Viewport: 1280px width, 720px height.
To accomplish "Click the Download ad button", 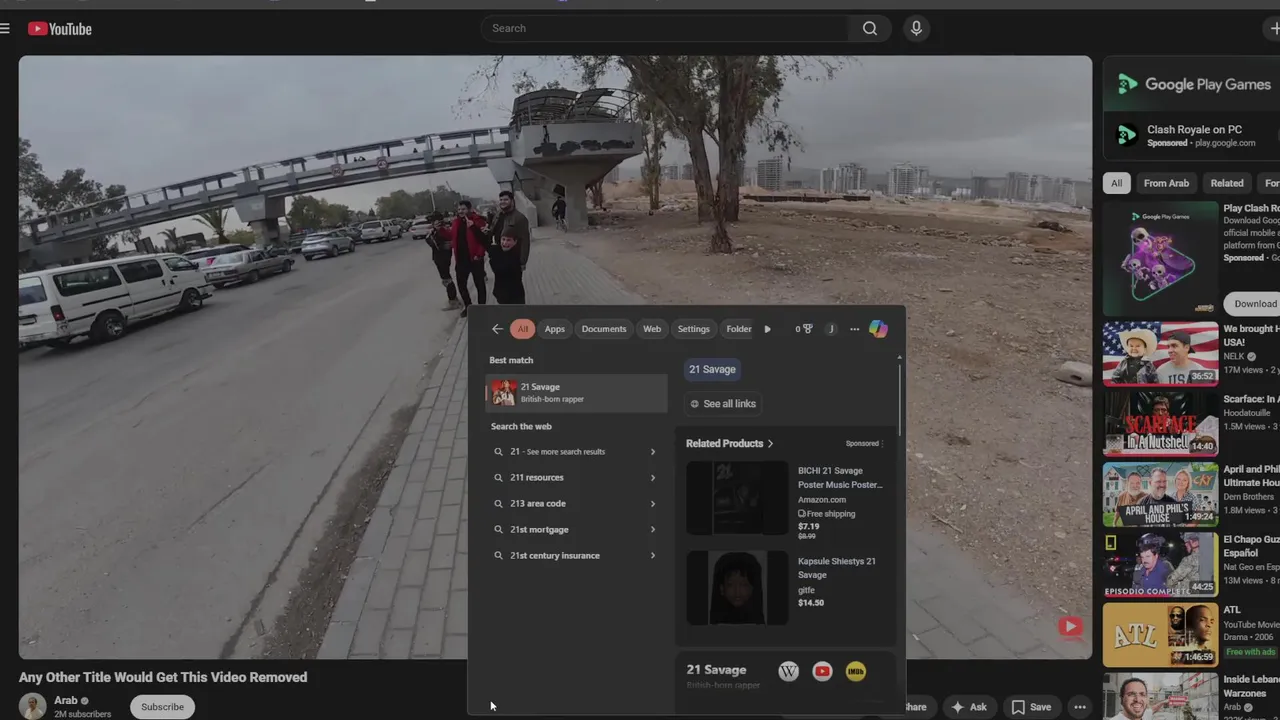I will [1254, 304].
